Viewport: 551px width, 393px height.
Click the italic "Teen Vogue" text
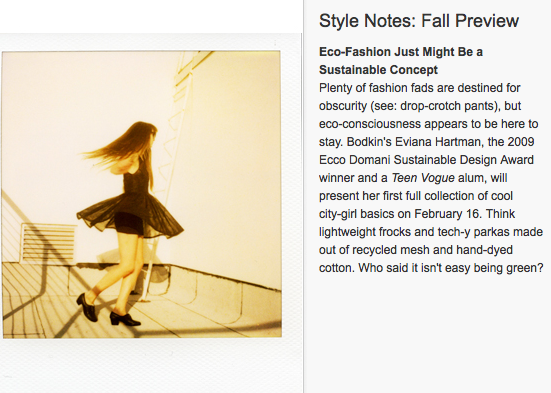(x=423, y=178)
